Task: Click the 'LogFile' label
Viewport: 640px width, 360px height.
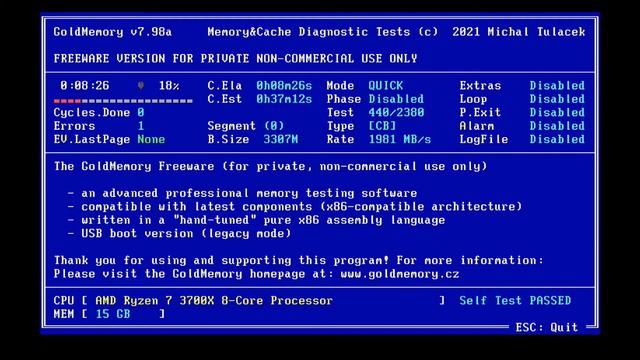Action: click(484, 140)
